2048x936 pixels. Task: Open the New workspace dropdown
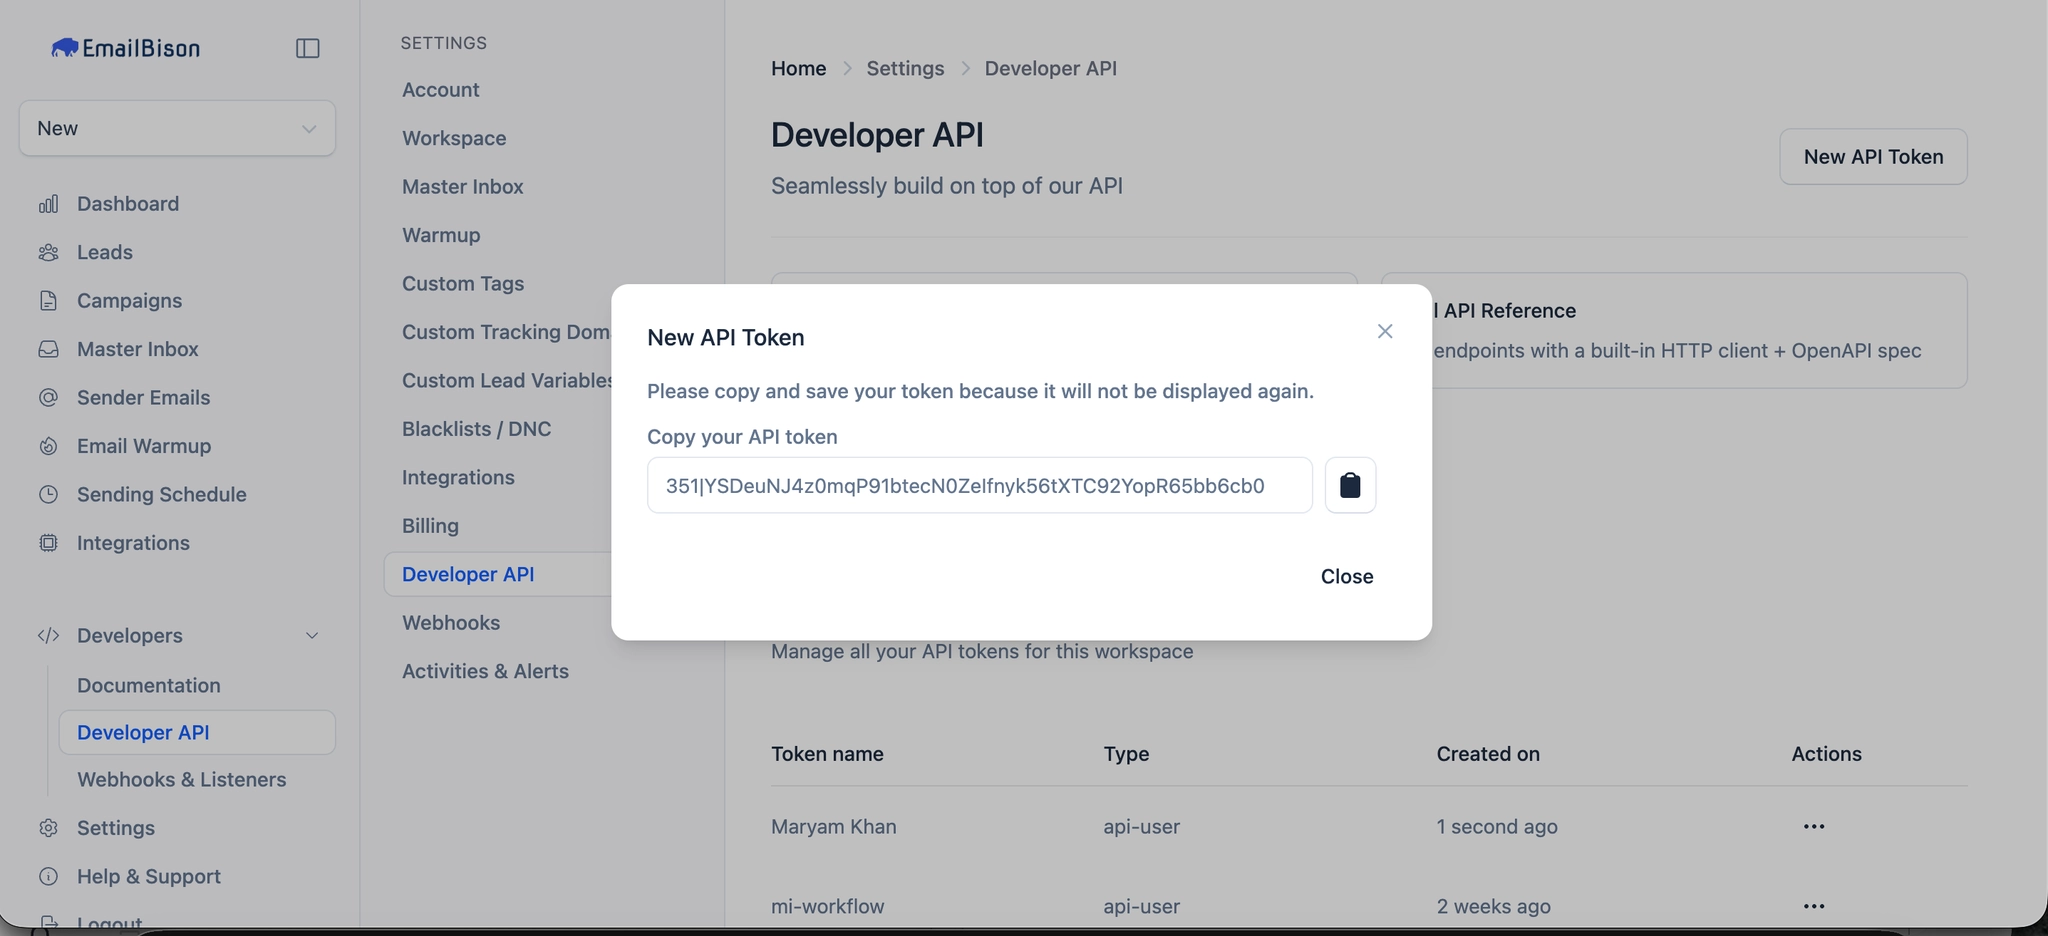click(176, 128)
